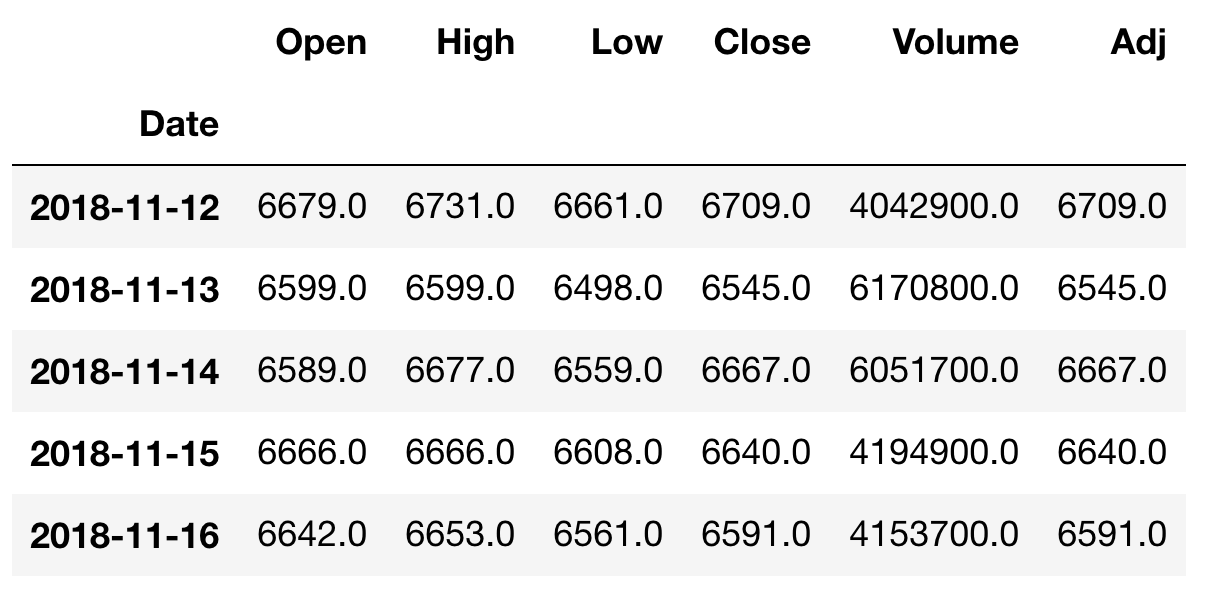Click the Date index label

pos(179,124)
